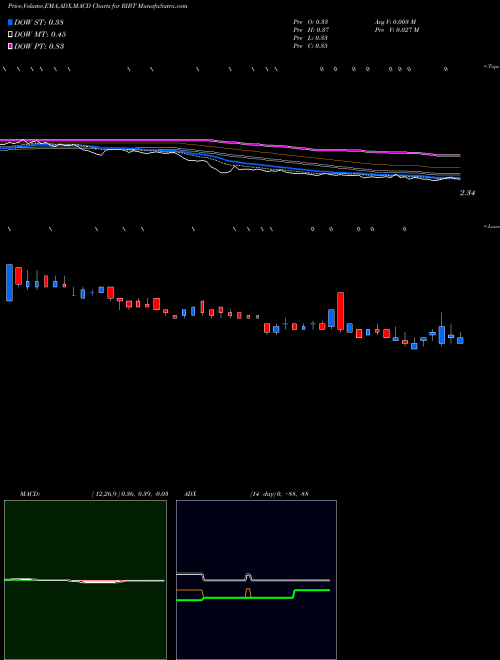
Task: Click the '<Lows' marker label
Action: tap(492, 226)
